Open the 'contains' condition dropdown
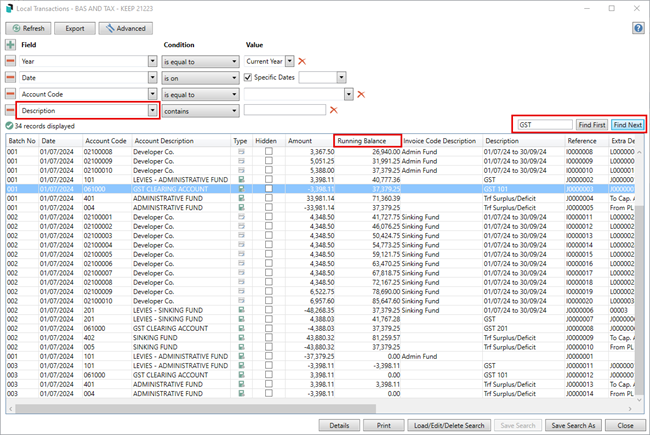This screenshot has width=650, height=435. [x=200, y=111]
